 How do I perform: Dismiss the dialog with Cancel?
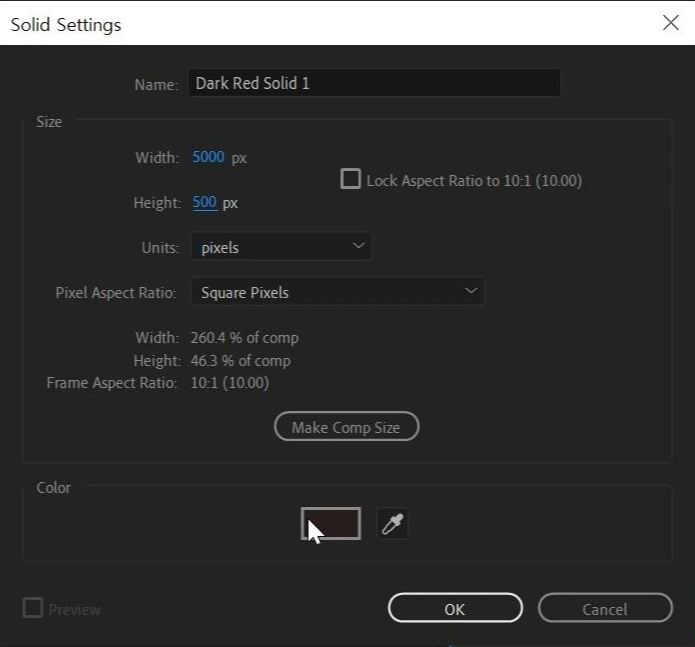[605, 608]
